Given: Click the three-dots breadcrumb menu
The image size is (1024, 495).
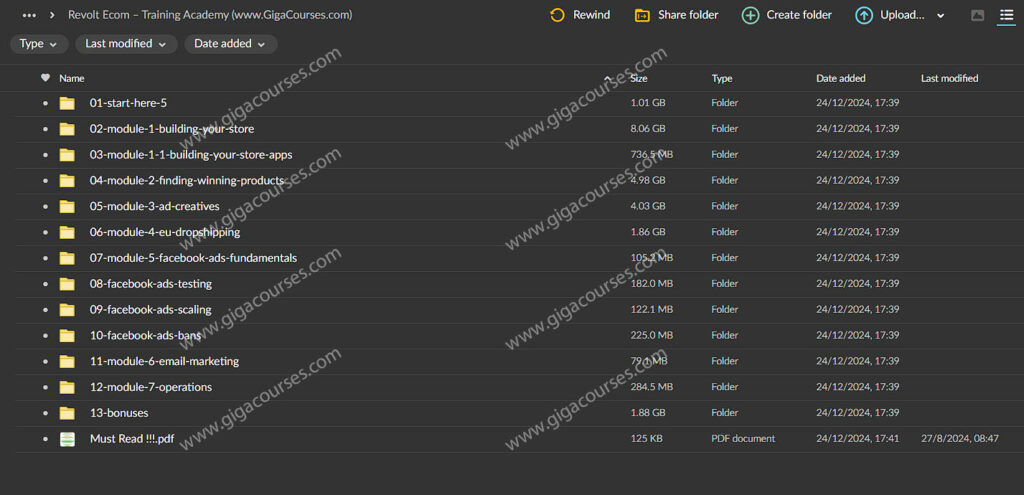Looking at the screenshot, I should click(x=29, y=15).
